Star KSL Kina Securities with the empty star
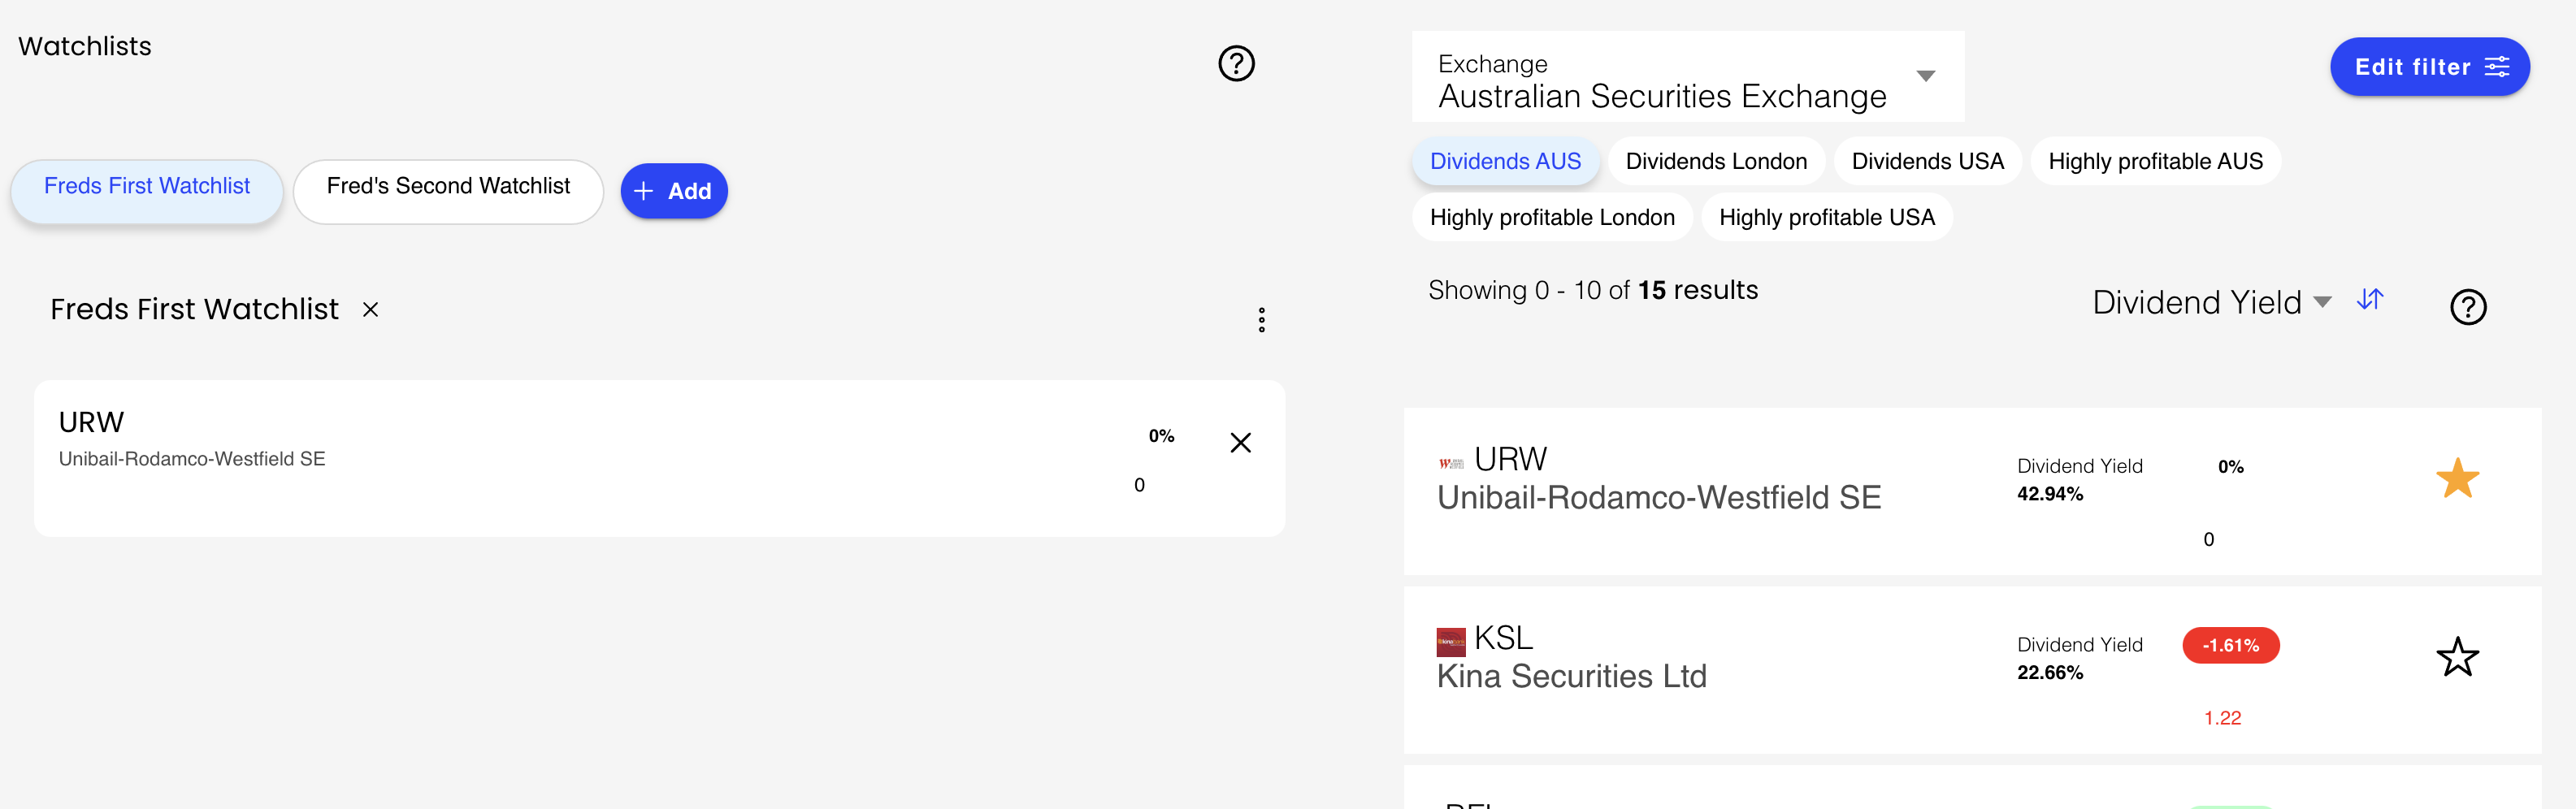The height and width of the screenshot is (809, 2576). point(2457,657)
